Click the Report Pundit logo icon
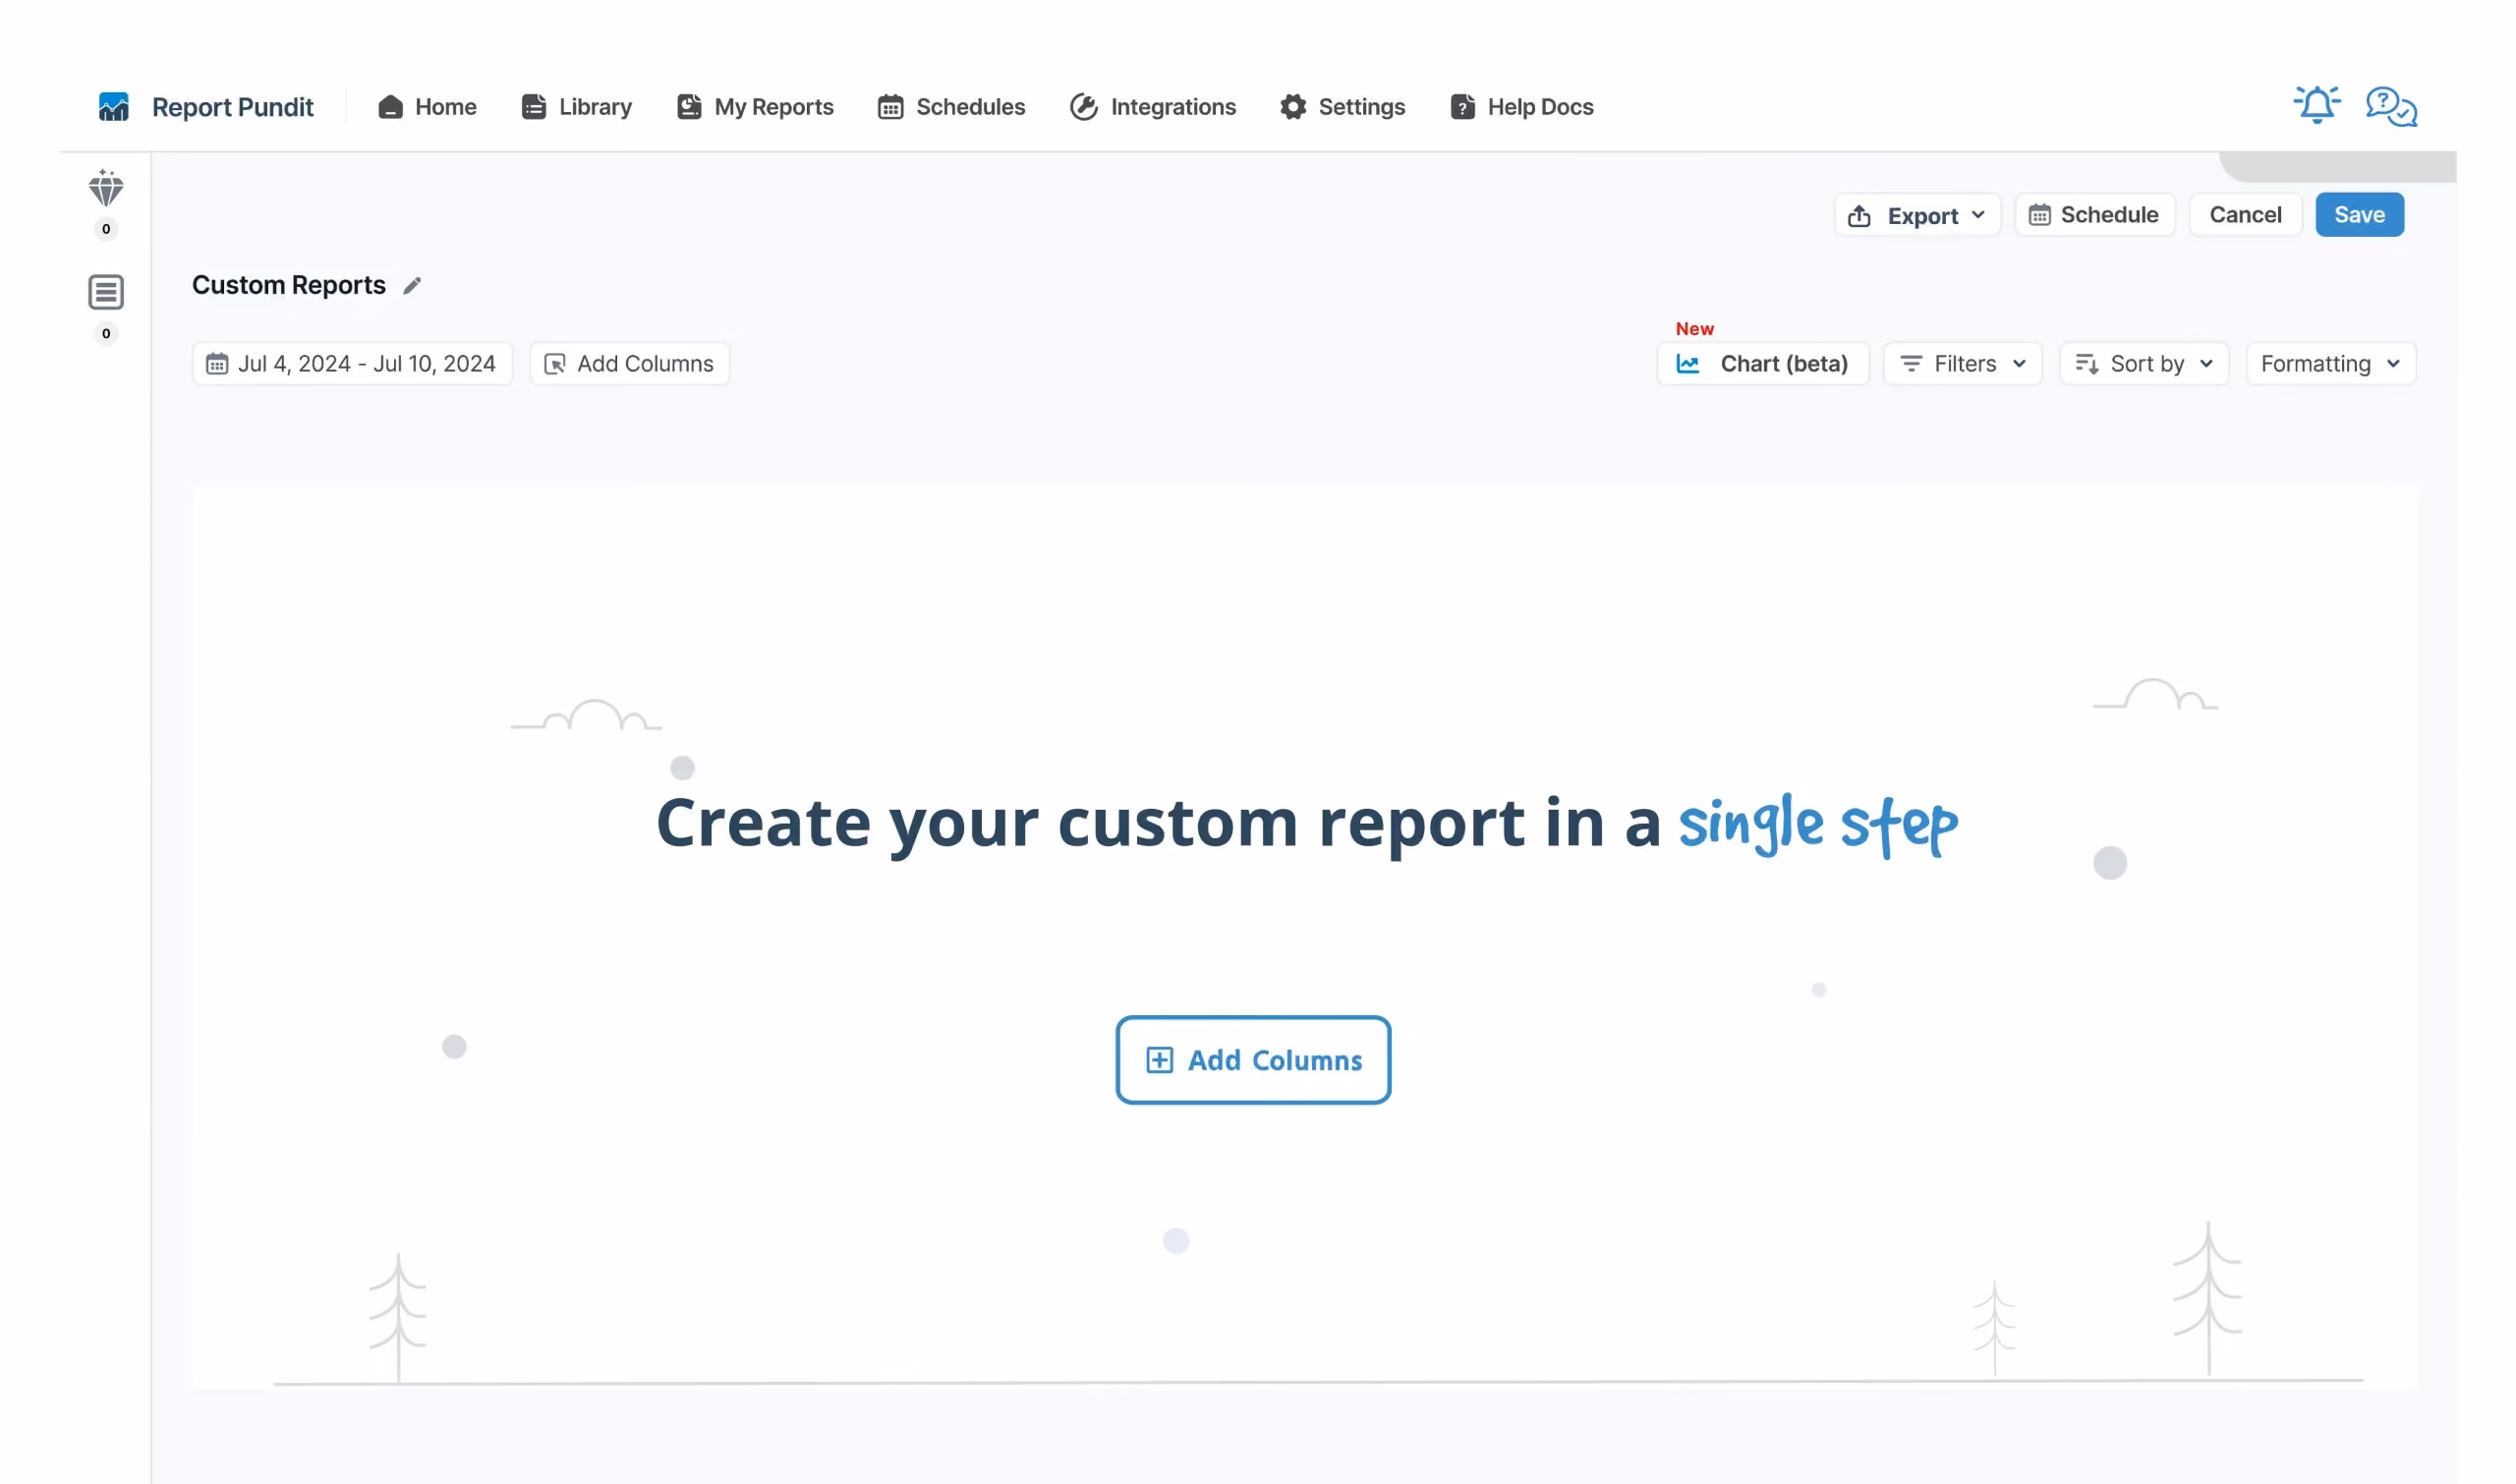 click(x=113, y=107)
